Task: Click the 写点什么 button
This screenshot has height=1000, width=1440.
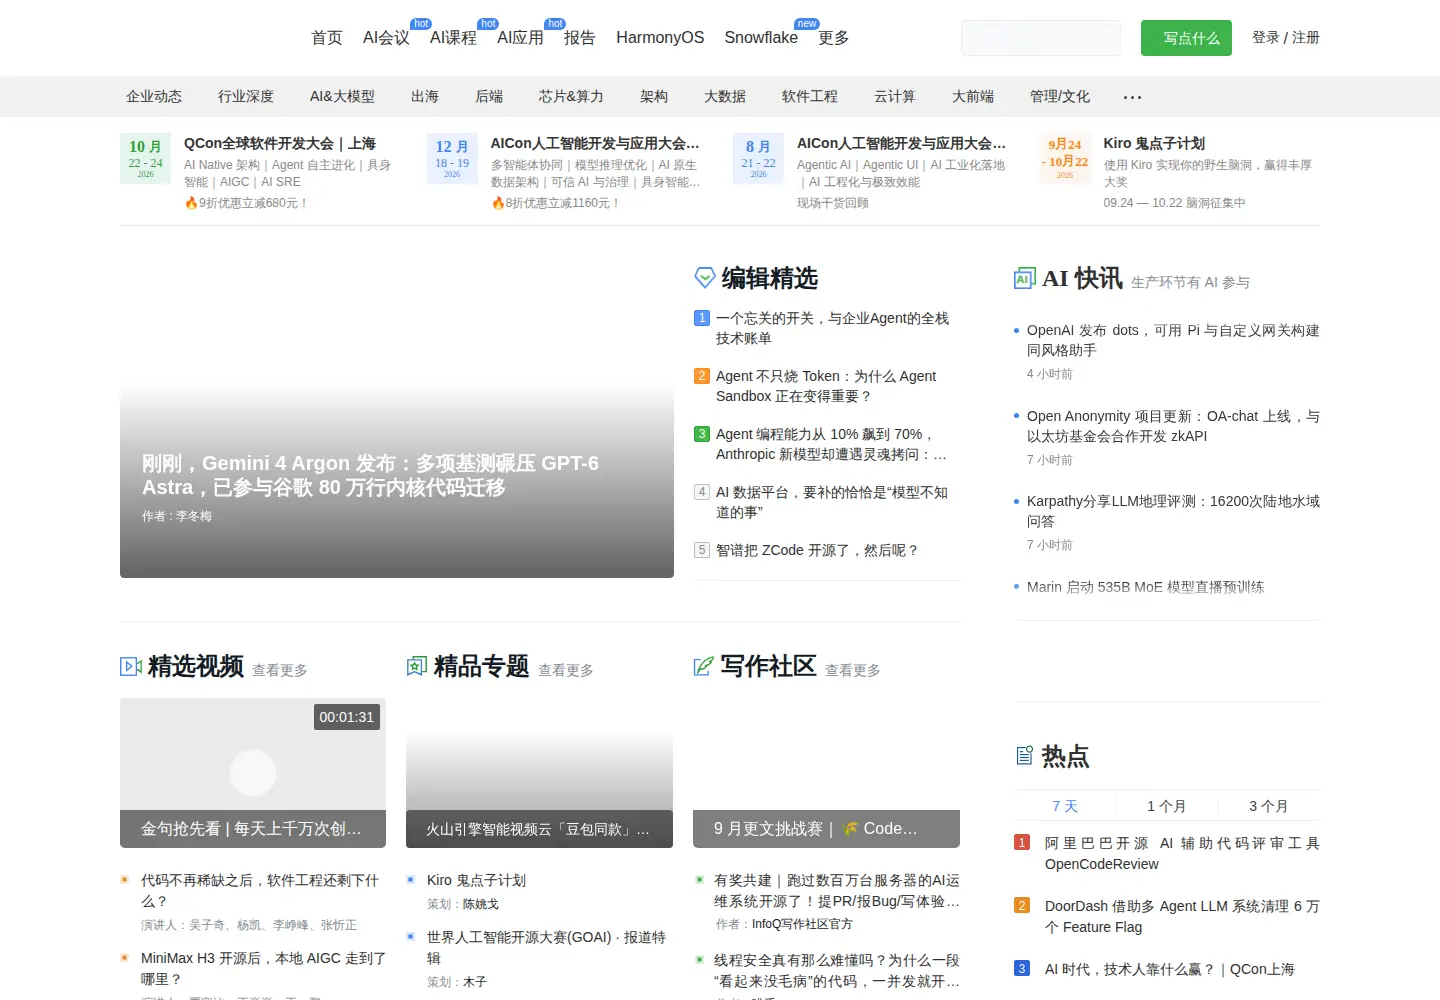Action: point(1186,38)
